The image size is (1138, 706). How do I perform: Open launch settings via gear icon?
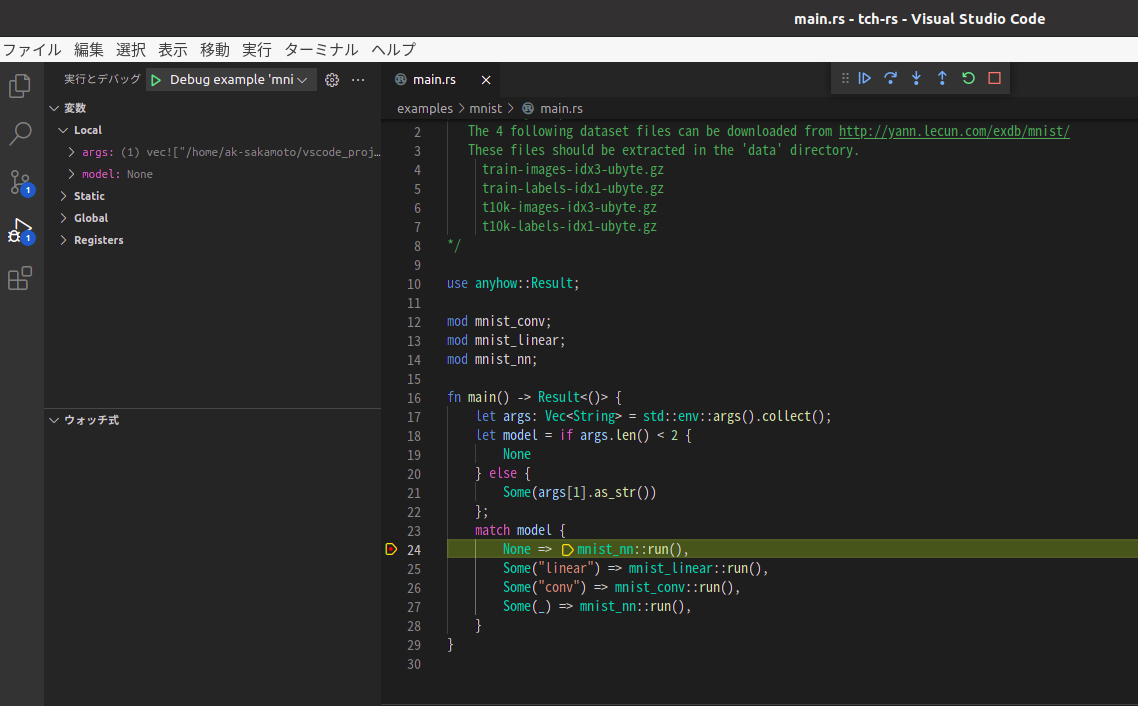tap(330, 78)
